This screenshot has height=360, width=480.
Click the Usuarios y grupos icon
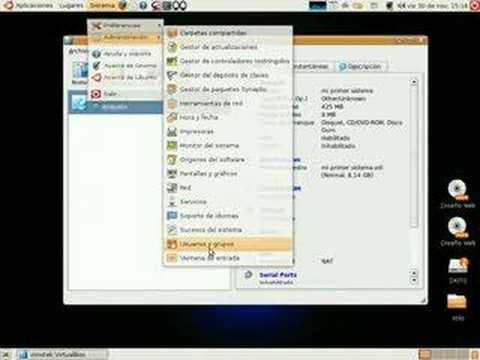172,244
